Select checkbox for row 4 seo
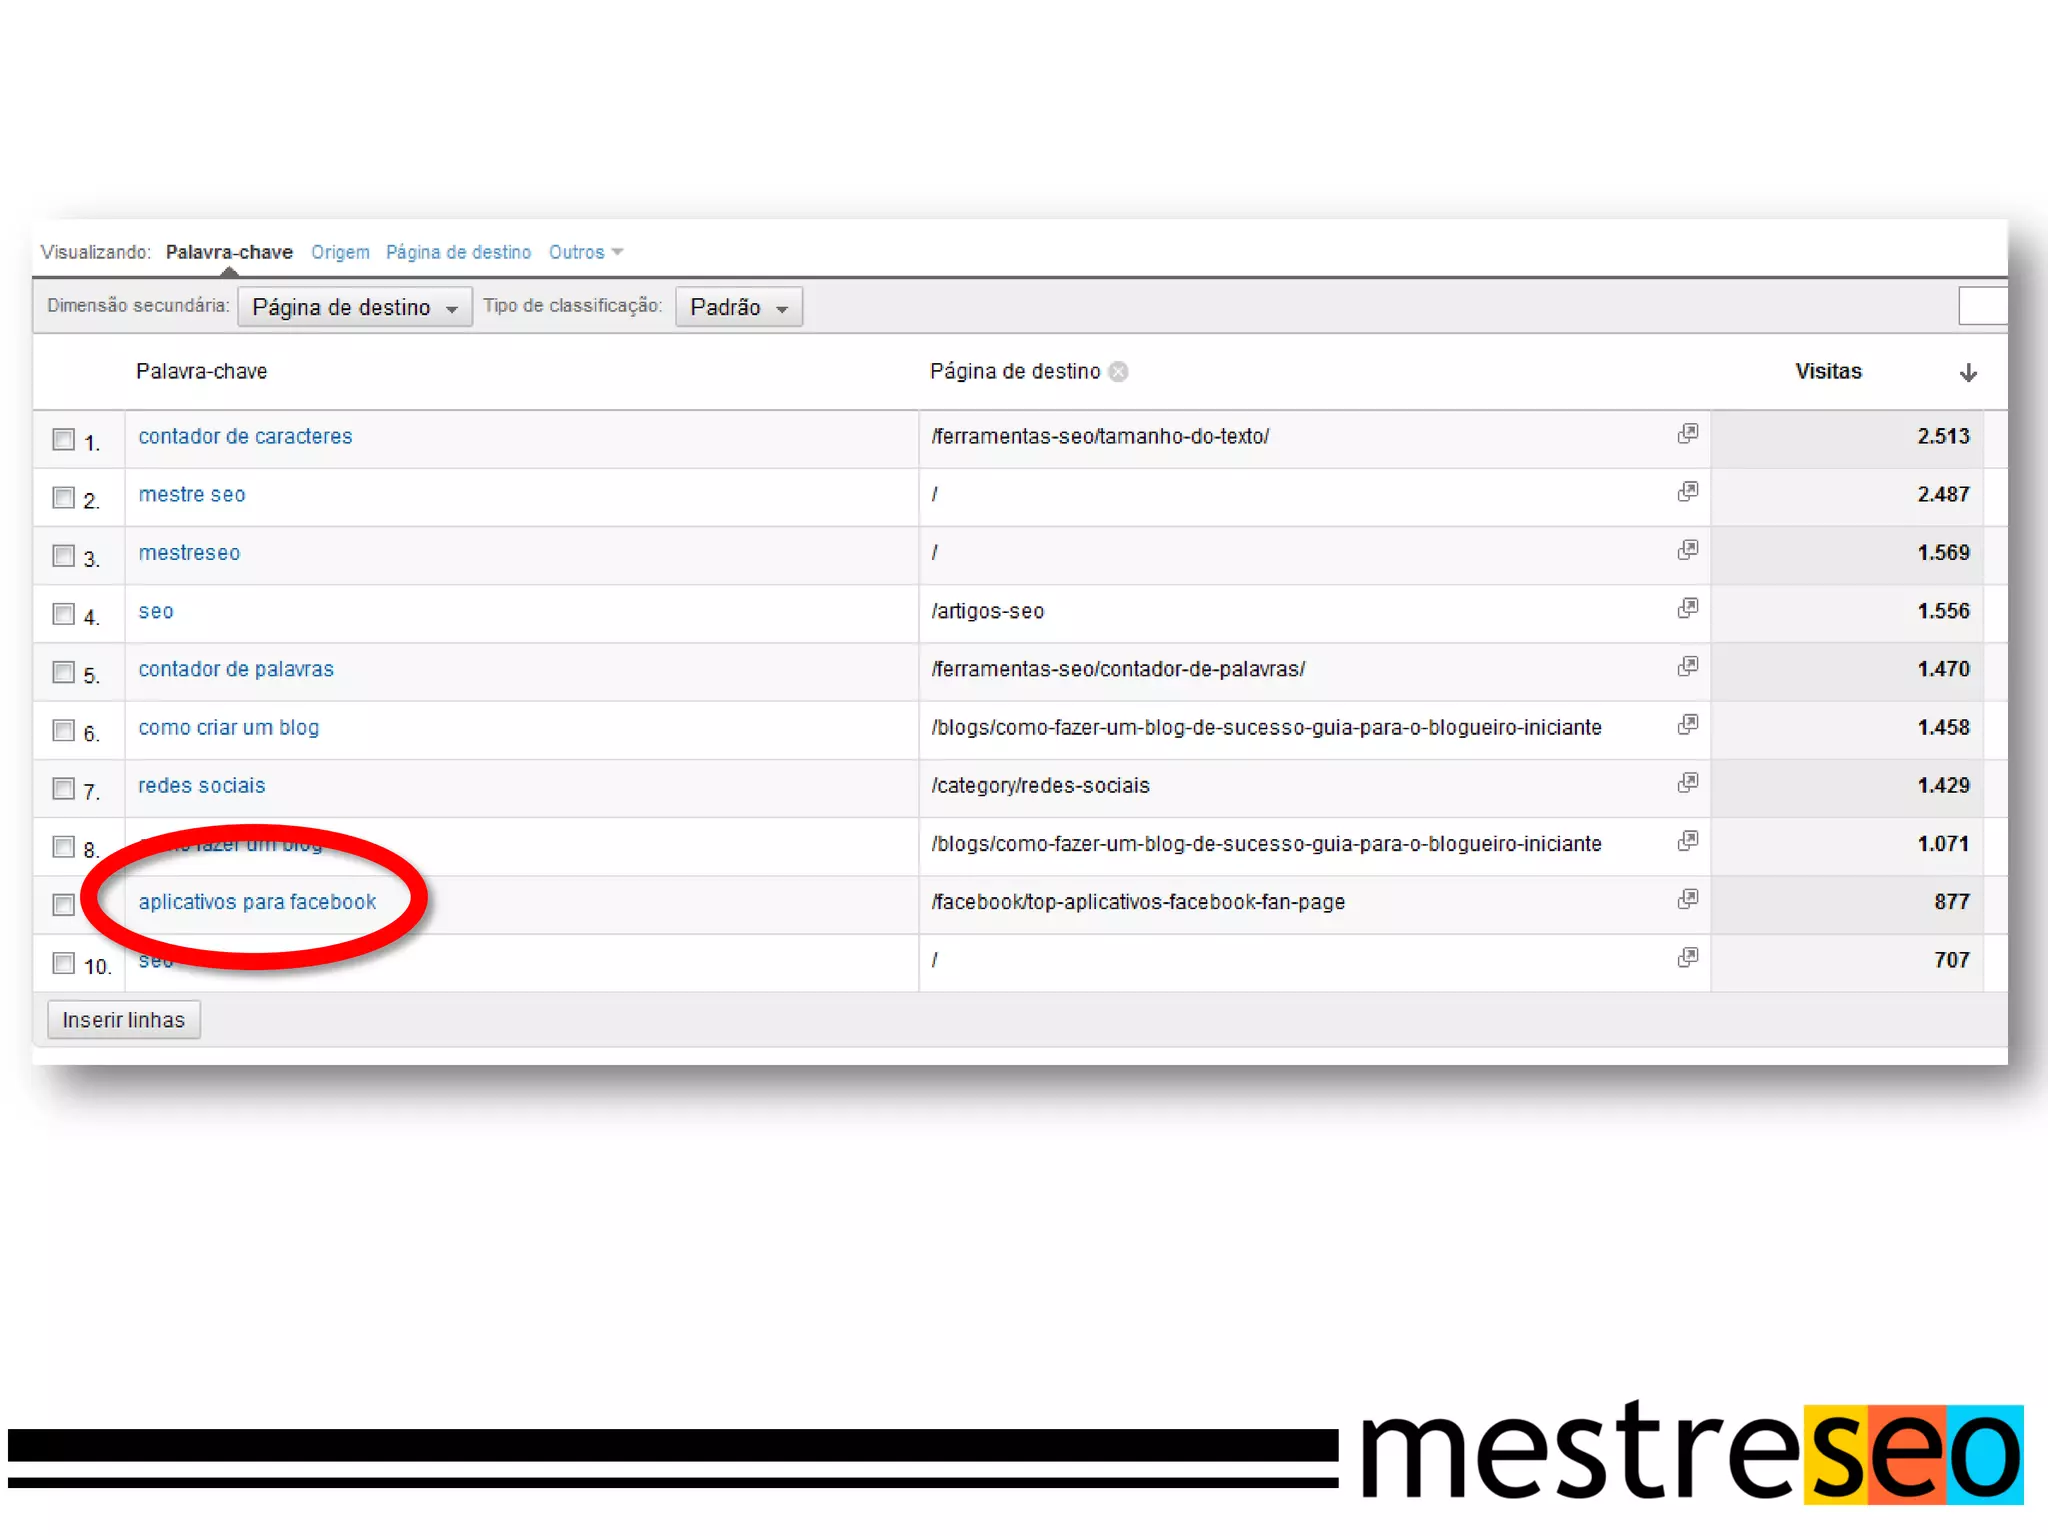2048x1536 pixels. tap(64, 613)
